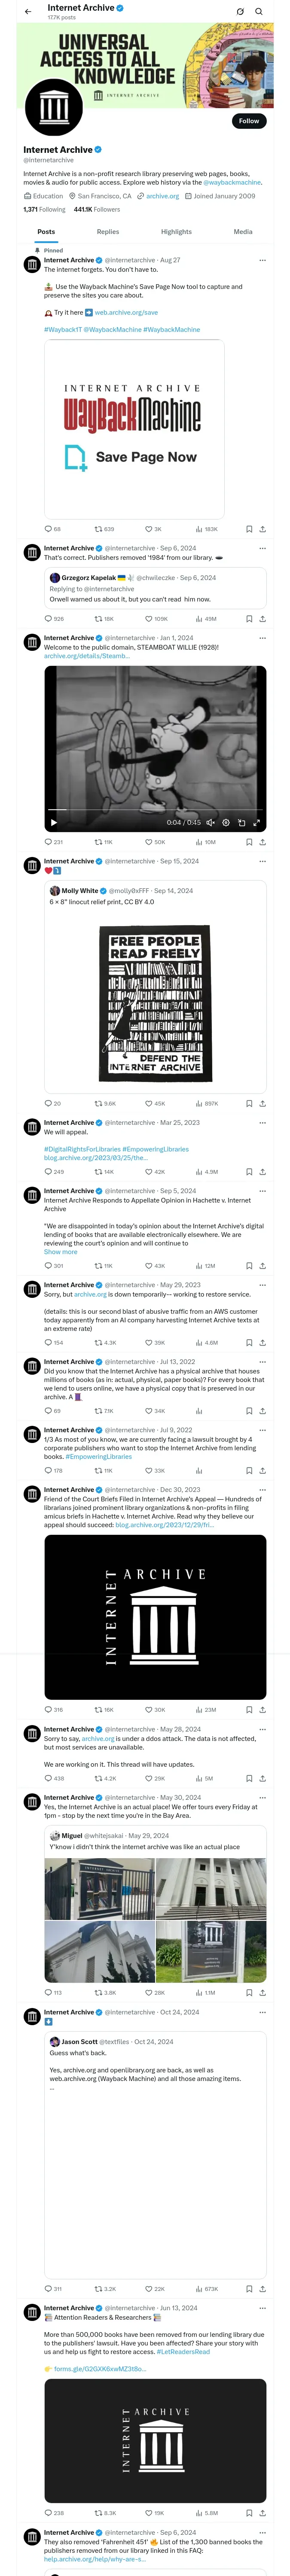Open more menu on Steamboat Willie post
The height and width of the screenshot is (2576, 290).
point(262,638)
